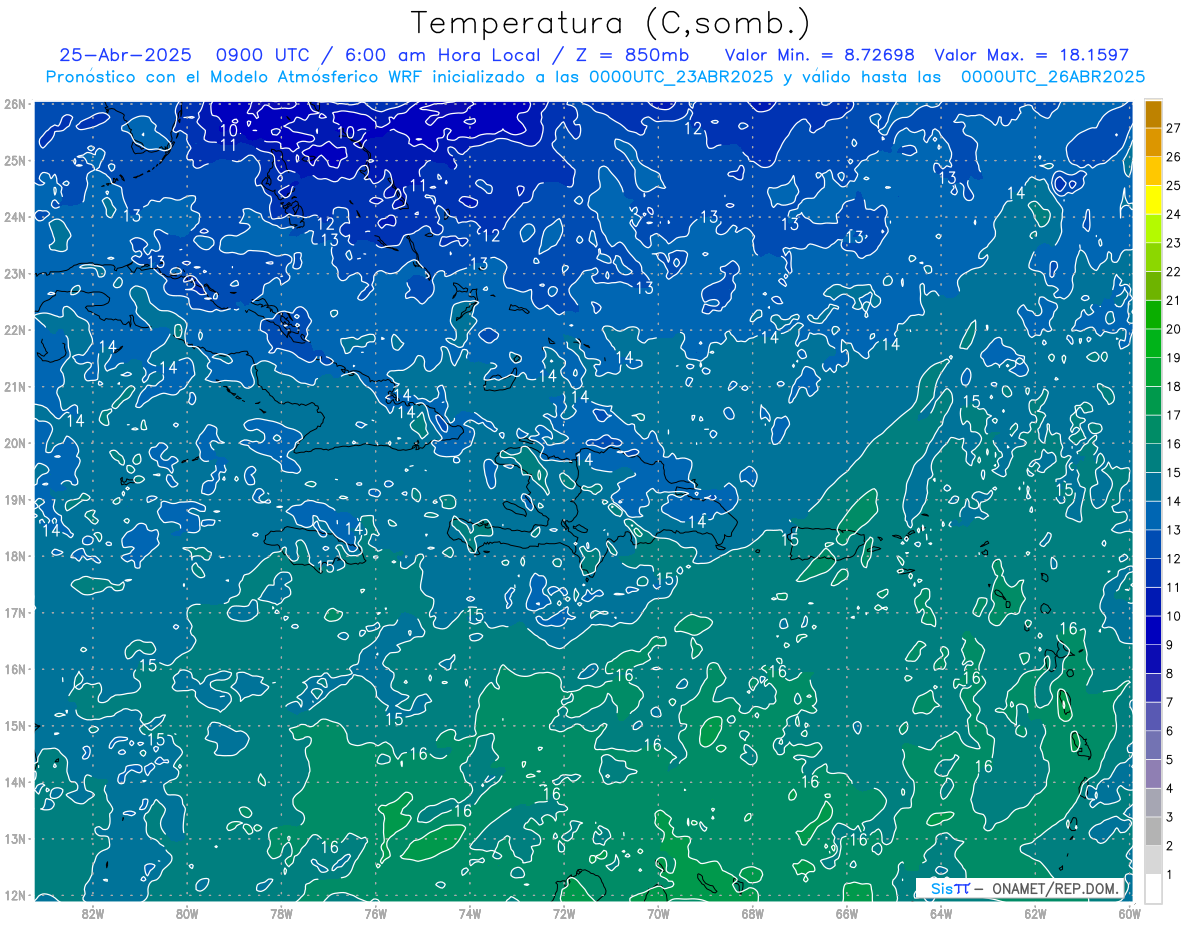Click the "22N" latitude axis label
The height and width of the screenshot is (927, 1200).
tap(15, 330)
